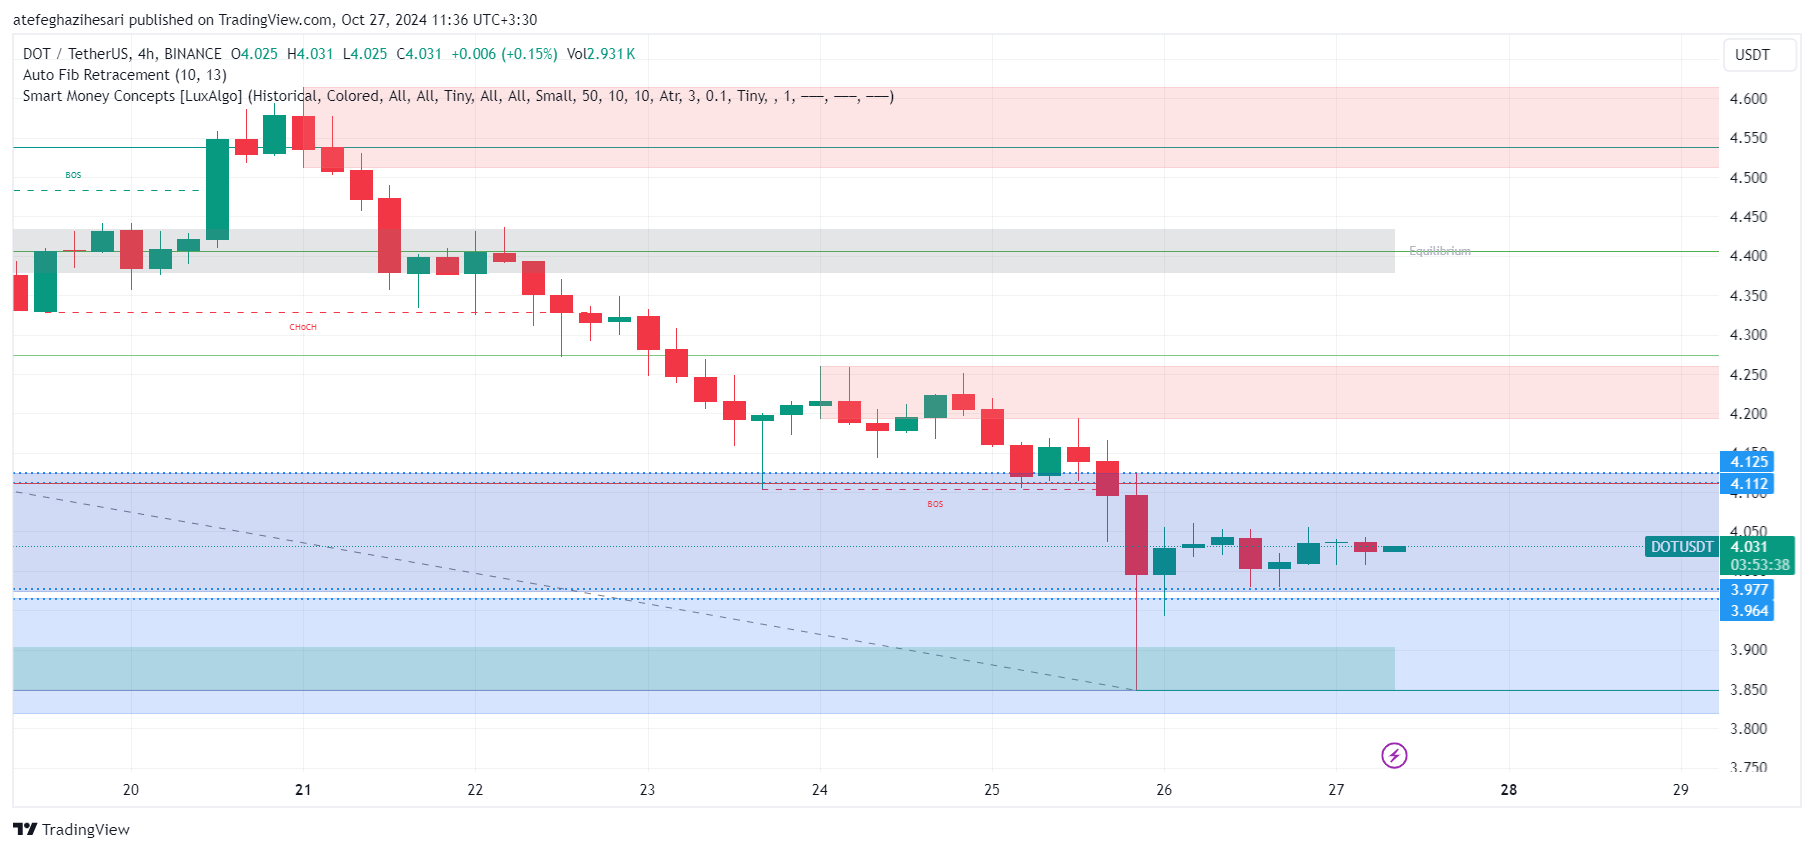The height and width of the screenshot is (851, 1814).
Task: Select the 4.125 Fib price label
Action: tap(1749, 461)
